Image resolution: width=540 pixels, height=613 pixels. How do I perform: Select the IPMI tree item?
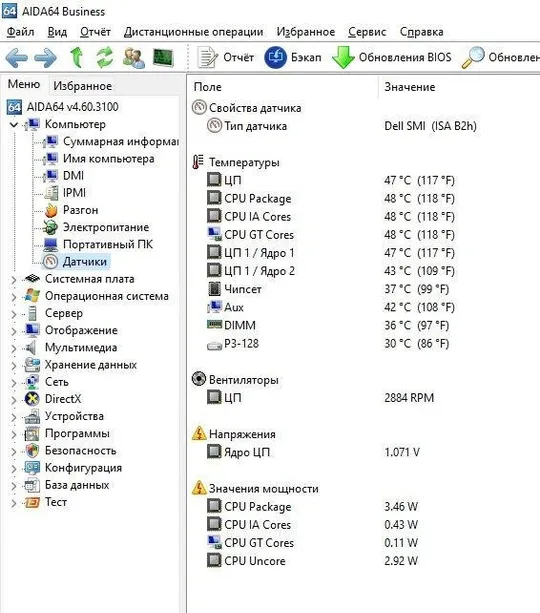(x=65, y=193)
